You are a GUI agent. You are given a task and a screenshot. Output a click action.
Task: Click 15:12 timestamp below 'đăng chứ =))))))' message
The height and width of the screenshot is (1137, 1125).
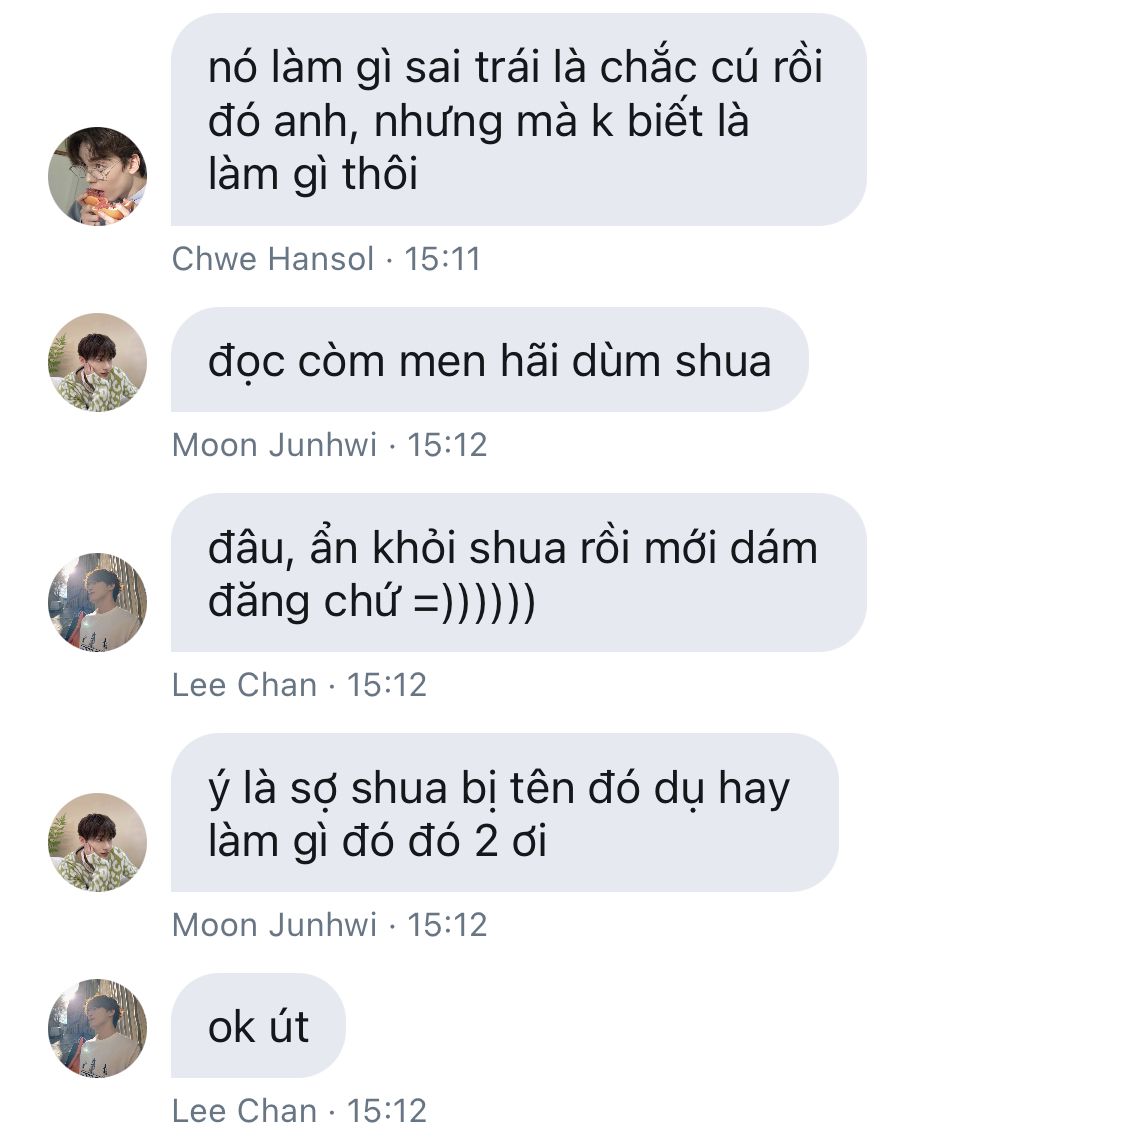(x=387, y=685)
